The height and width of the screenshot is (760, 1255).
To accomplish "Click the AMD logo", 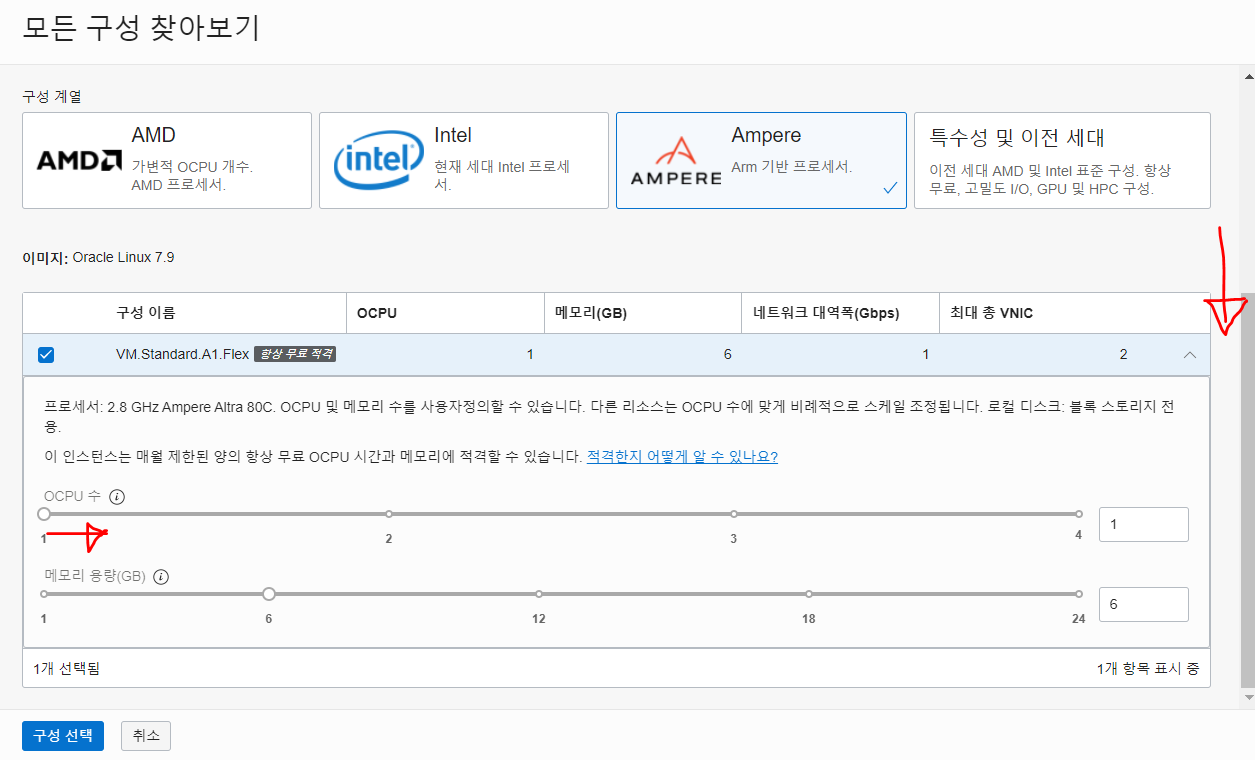I will click(79, 160).
